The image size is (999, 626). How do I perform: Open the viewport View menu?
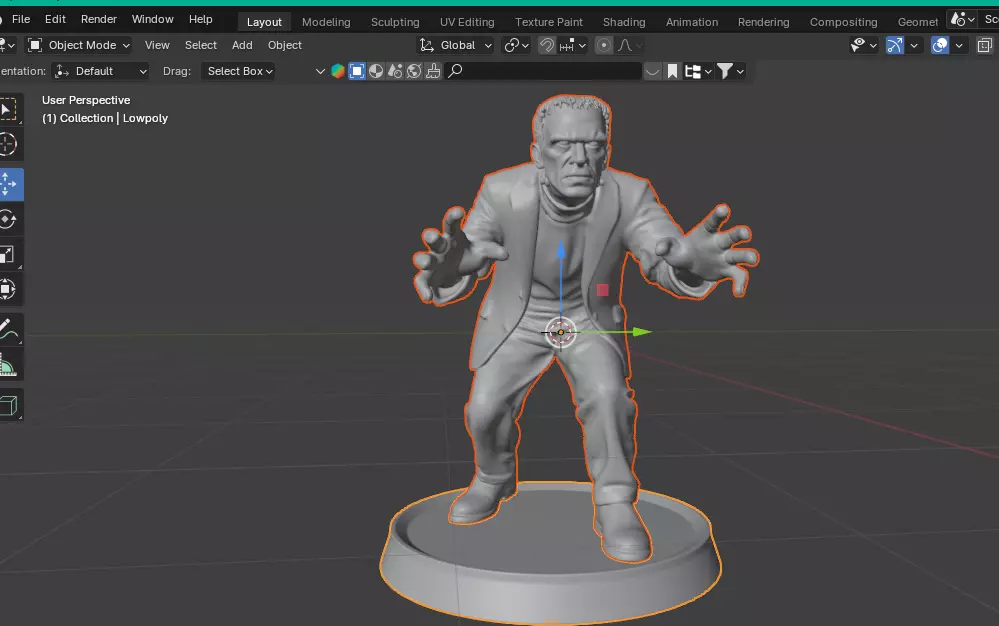[x=157, y=45]
